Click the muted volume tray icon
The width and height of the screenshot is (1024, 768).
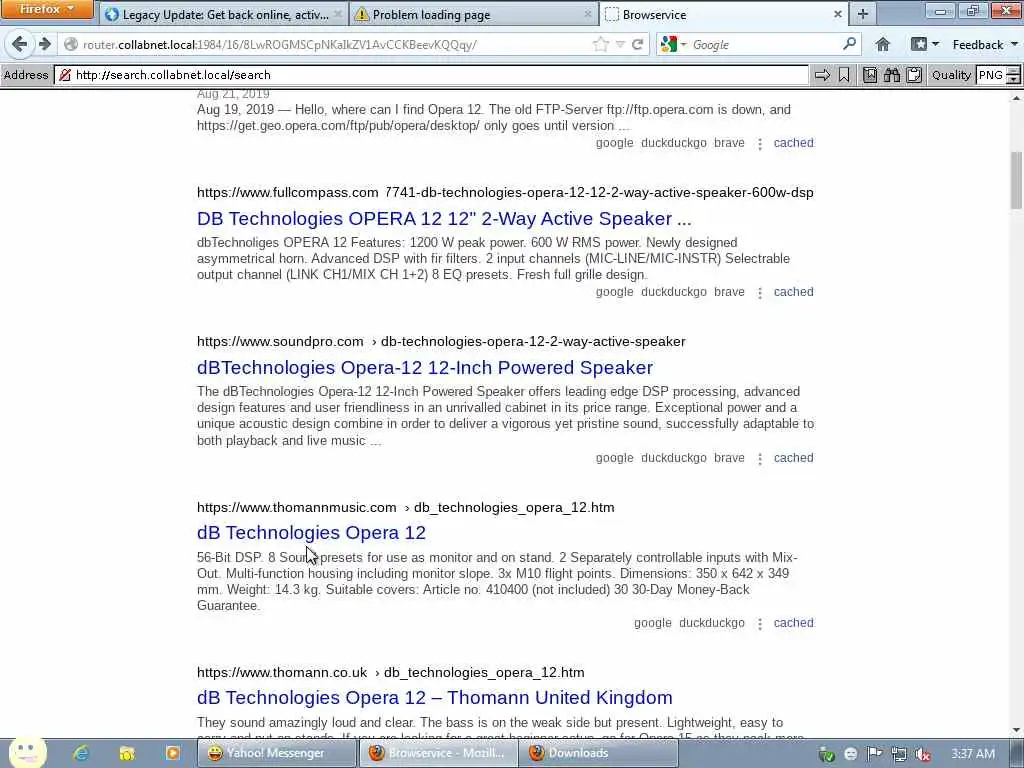click(922, 754)
